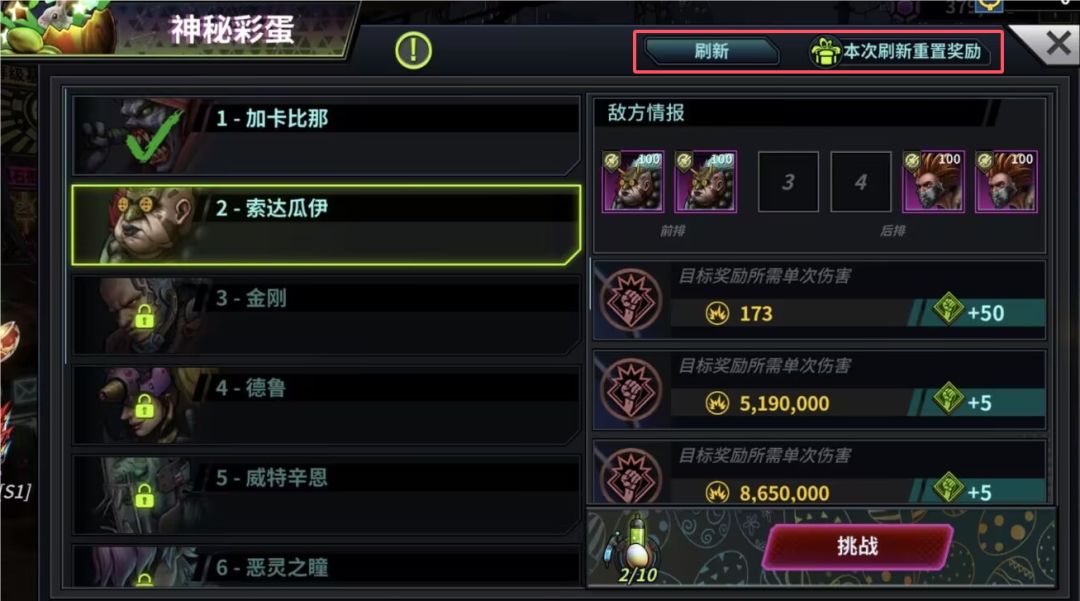Viewport: 1080px width, 601px height.
Task: Click the 刷新 refresh button
Action: click(712, 52)
